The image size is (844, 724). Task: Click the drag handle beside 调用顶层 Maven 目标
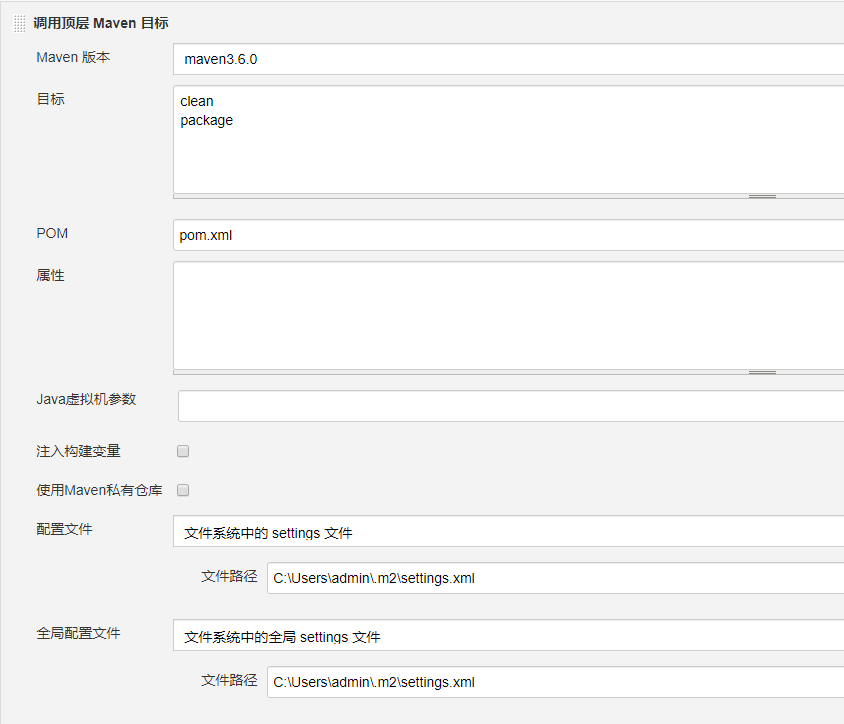pyautogui.click(x=19, y=24)
